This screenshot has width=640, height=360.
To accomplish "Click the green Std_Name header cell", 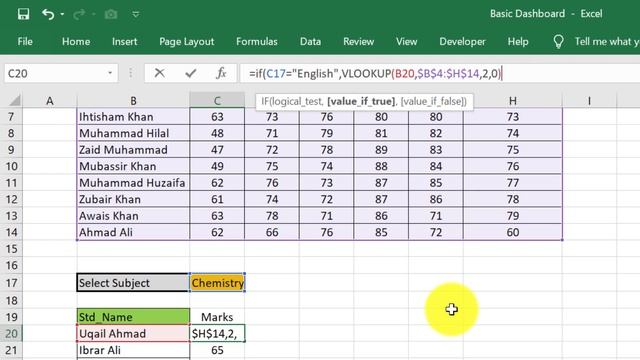I will coord(133,317).
